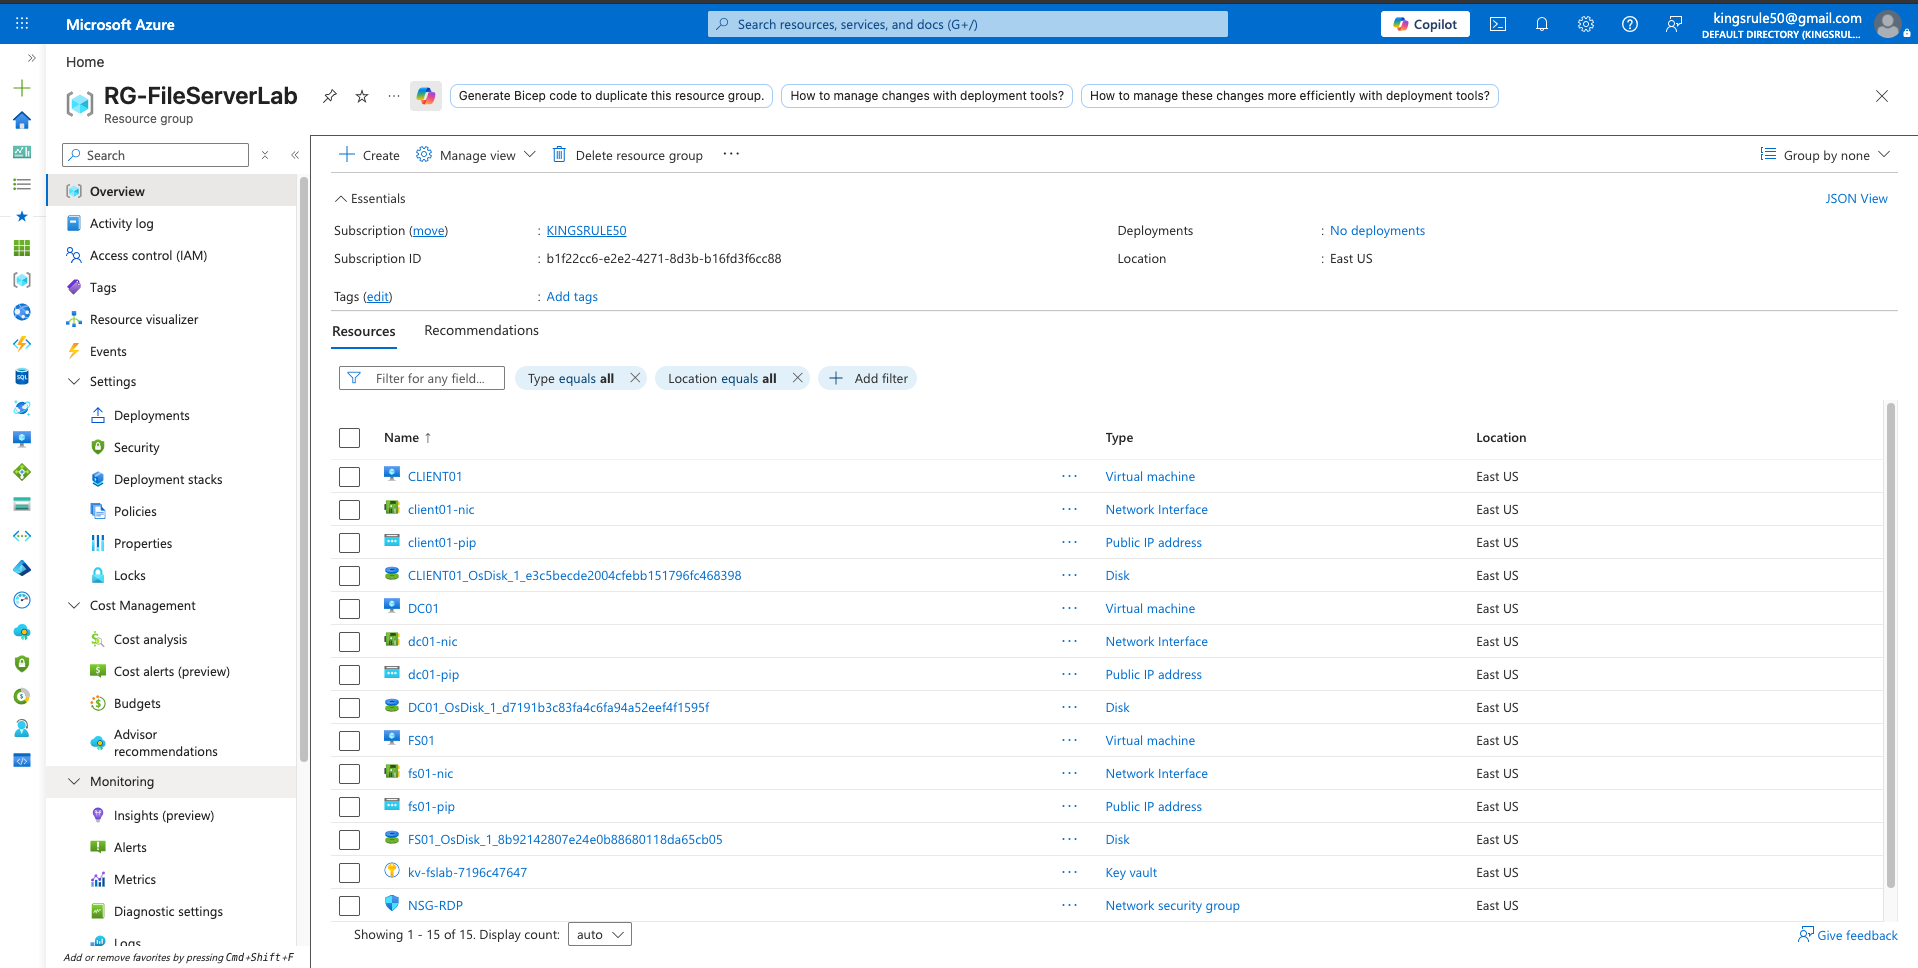Open the Group by none dropdown

point(1825,155)
